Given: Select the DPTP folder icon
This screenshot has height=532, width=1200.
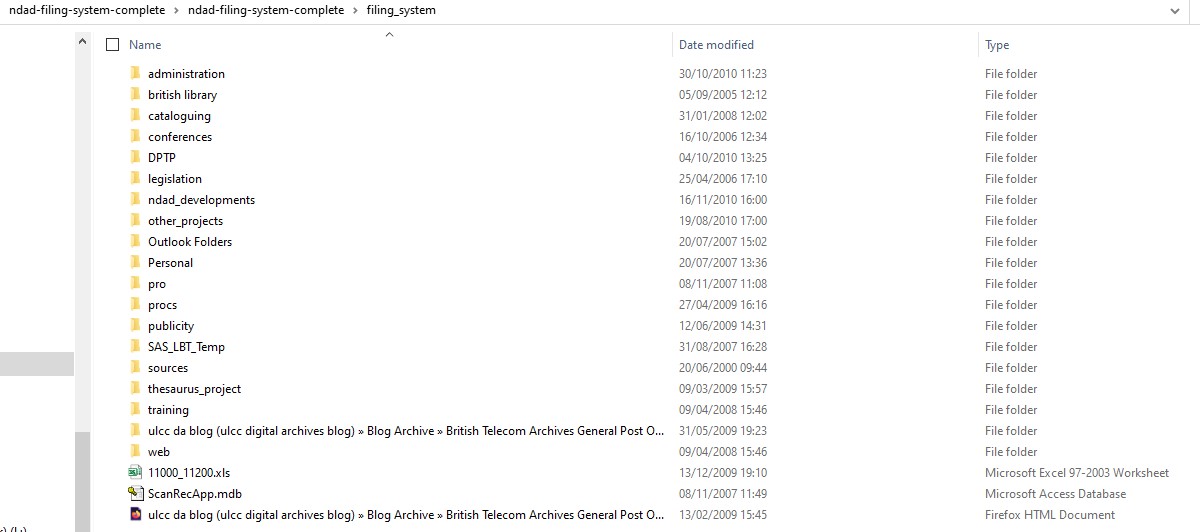Looking at the screenshot, I should [136, 157].
